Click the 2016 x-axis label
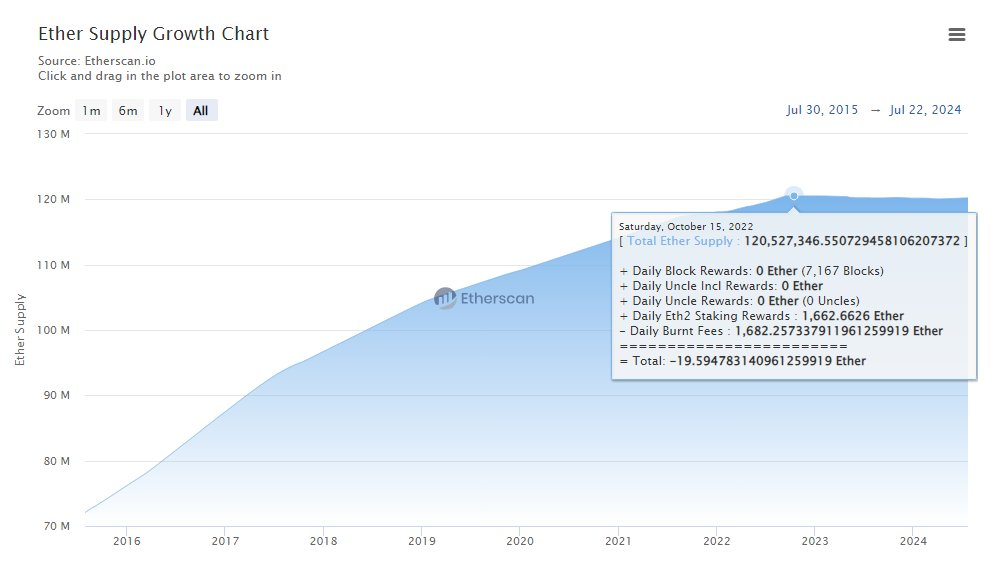 point(126,541)
